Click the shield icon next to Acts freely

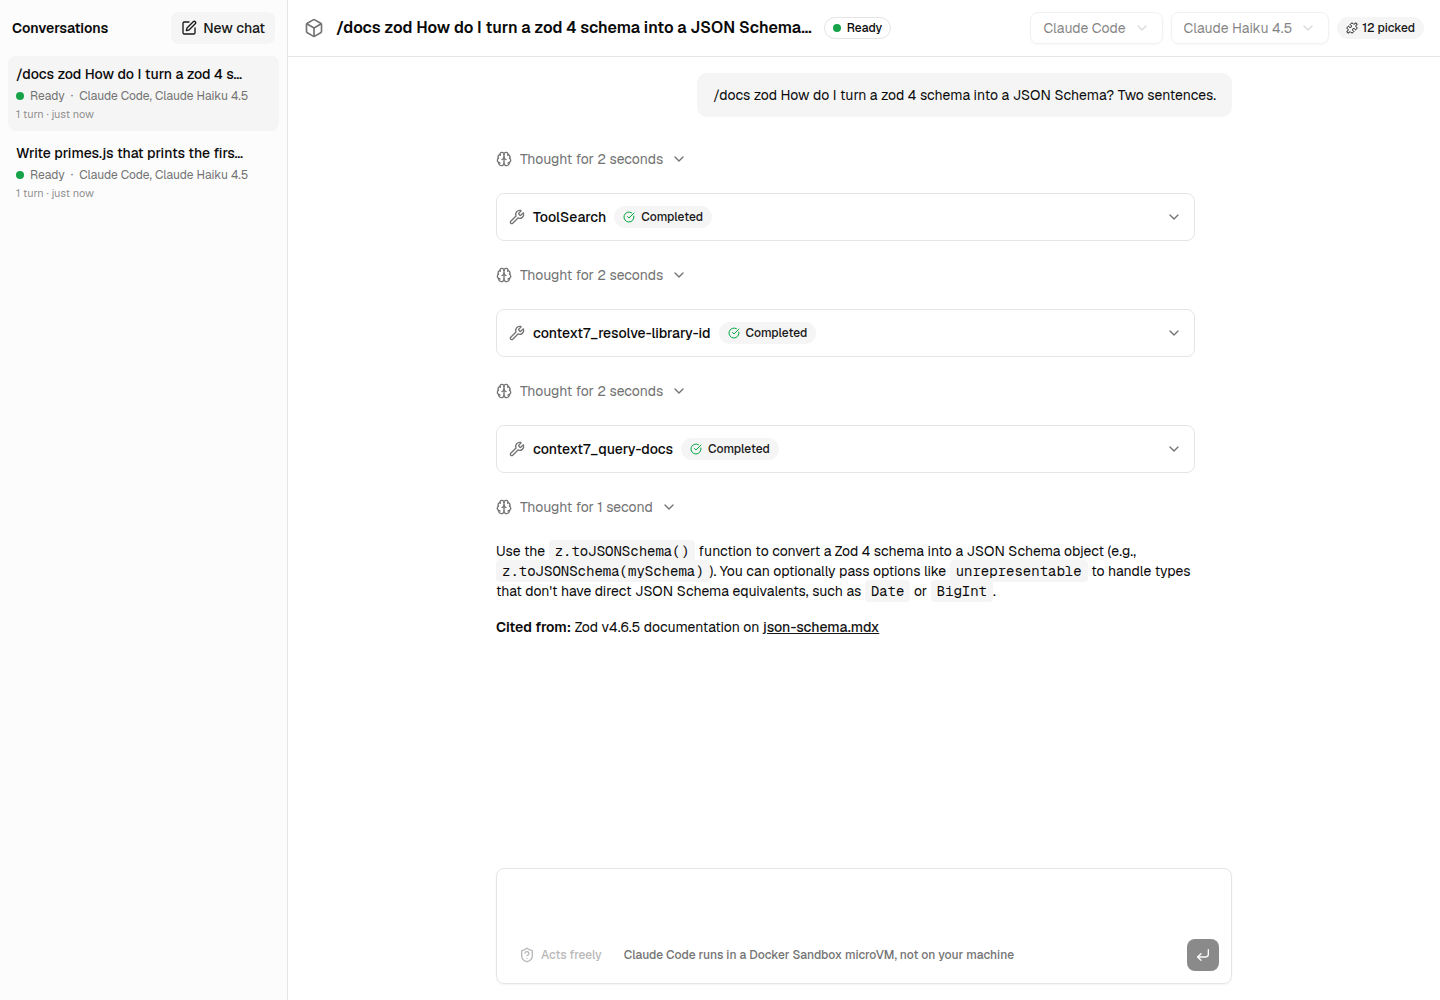pos(527,955)
